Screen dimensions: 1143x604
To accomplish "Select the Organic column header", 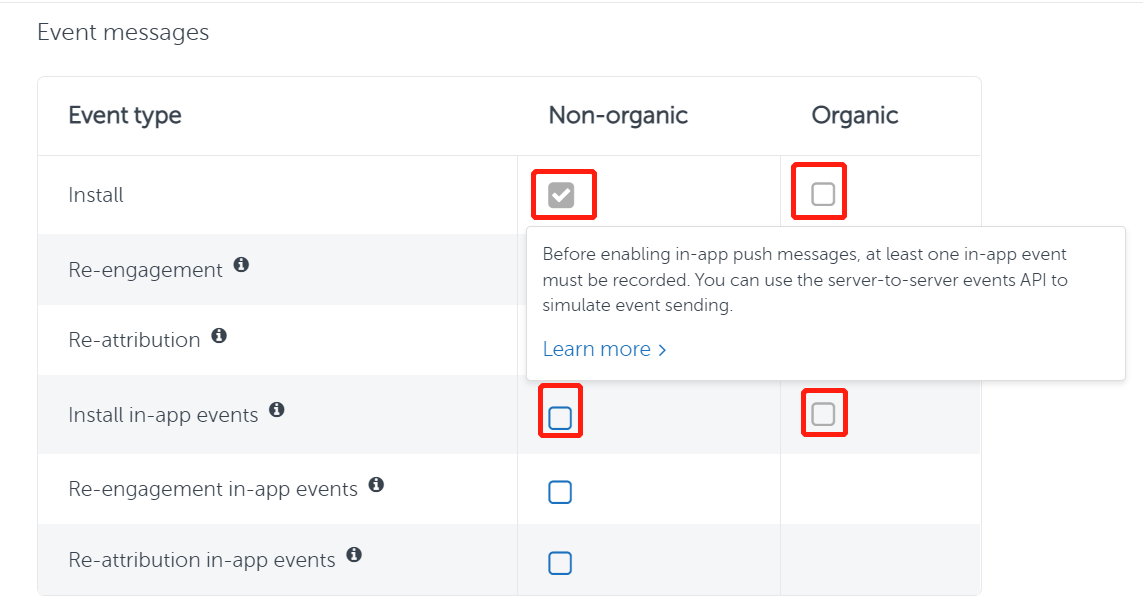I will tap(855, 115).
